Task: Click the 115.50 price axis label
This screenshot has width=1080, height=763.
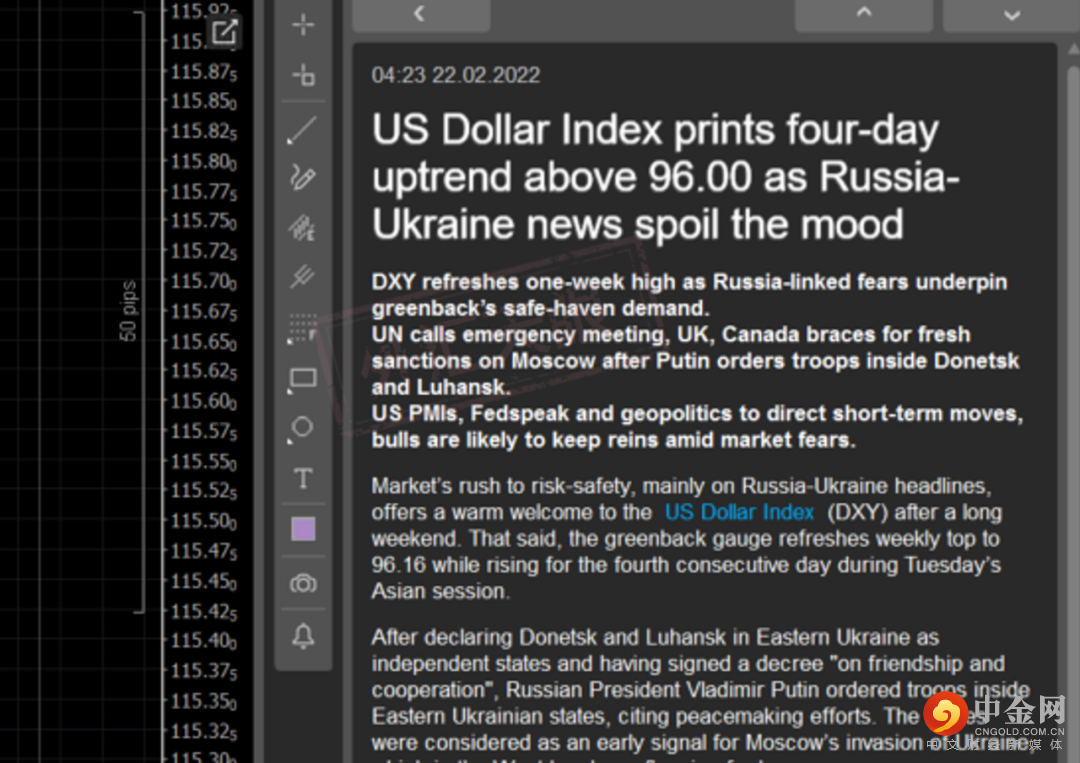Action: (x=203, y=521)
